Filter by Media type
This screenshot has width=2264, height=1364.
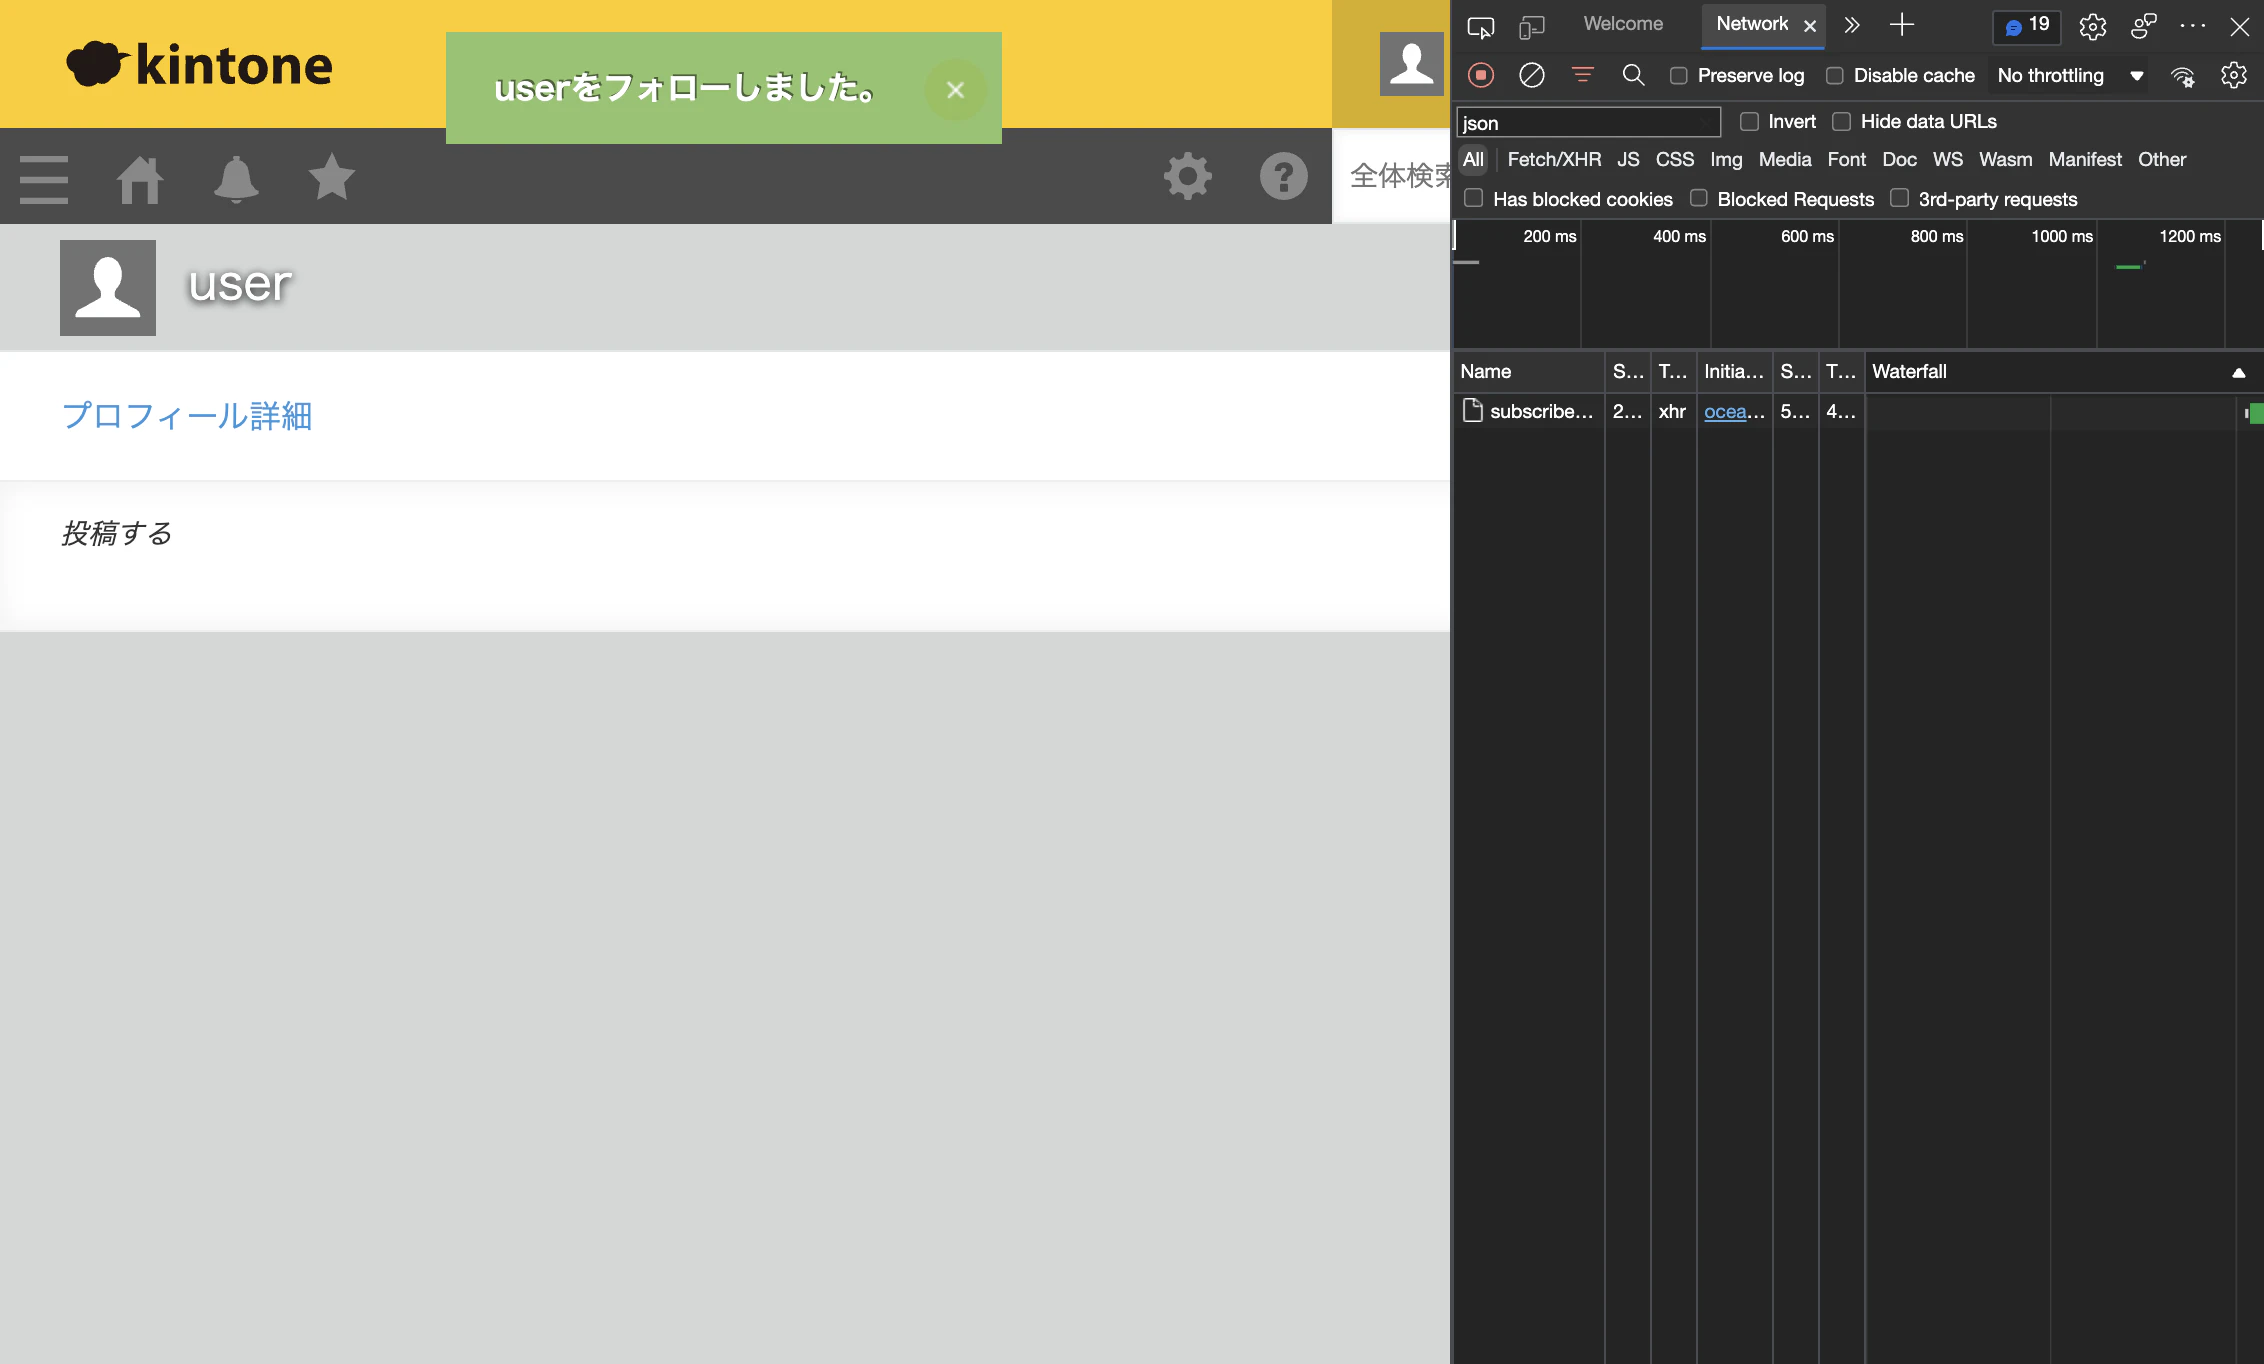tap(1785, 160)
